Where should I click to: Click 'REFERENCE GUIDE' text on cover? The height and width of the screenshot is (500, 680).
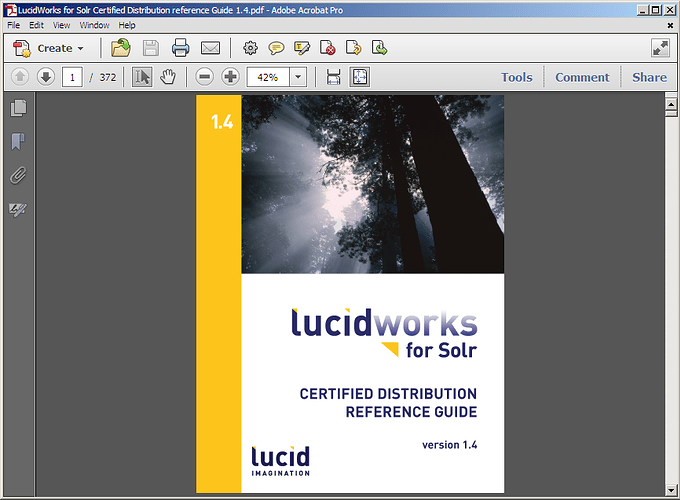pyautogui.click(x=411, y=412)
